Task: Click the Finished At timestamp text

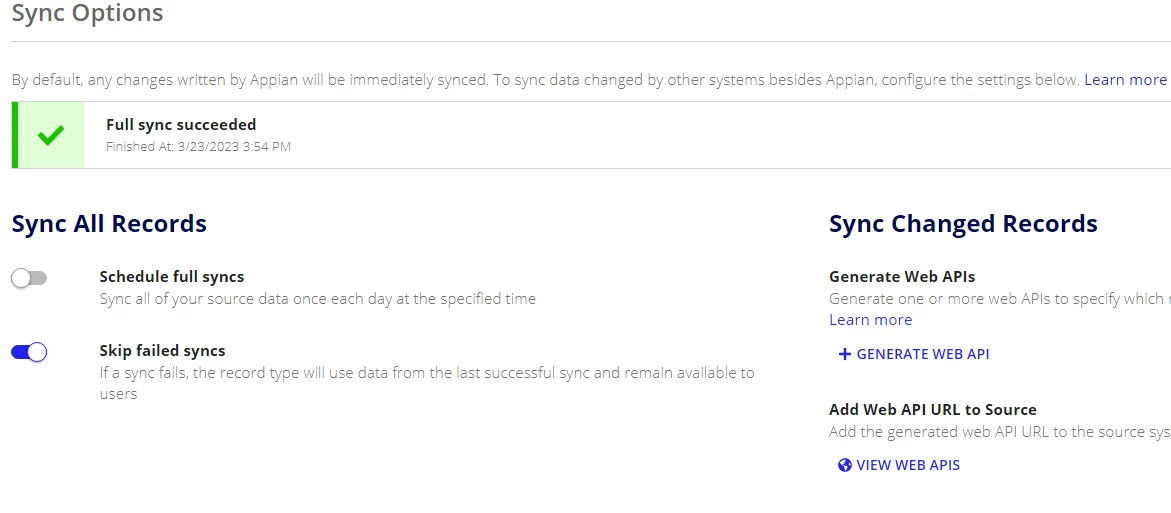Action: point(198,147)
